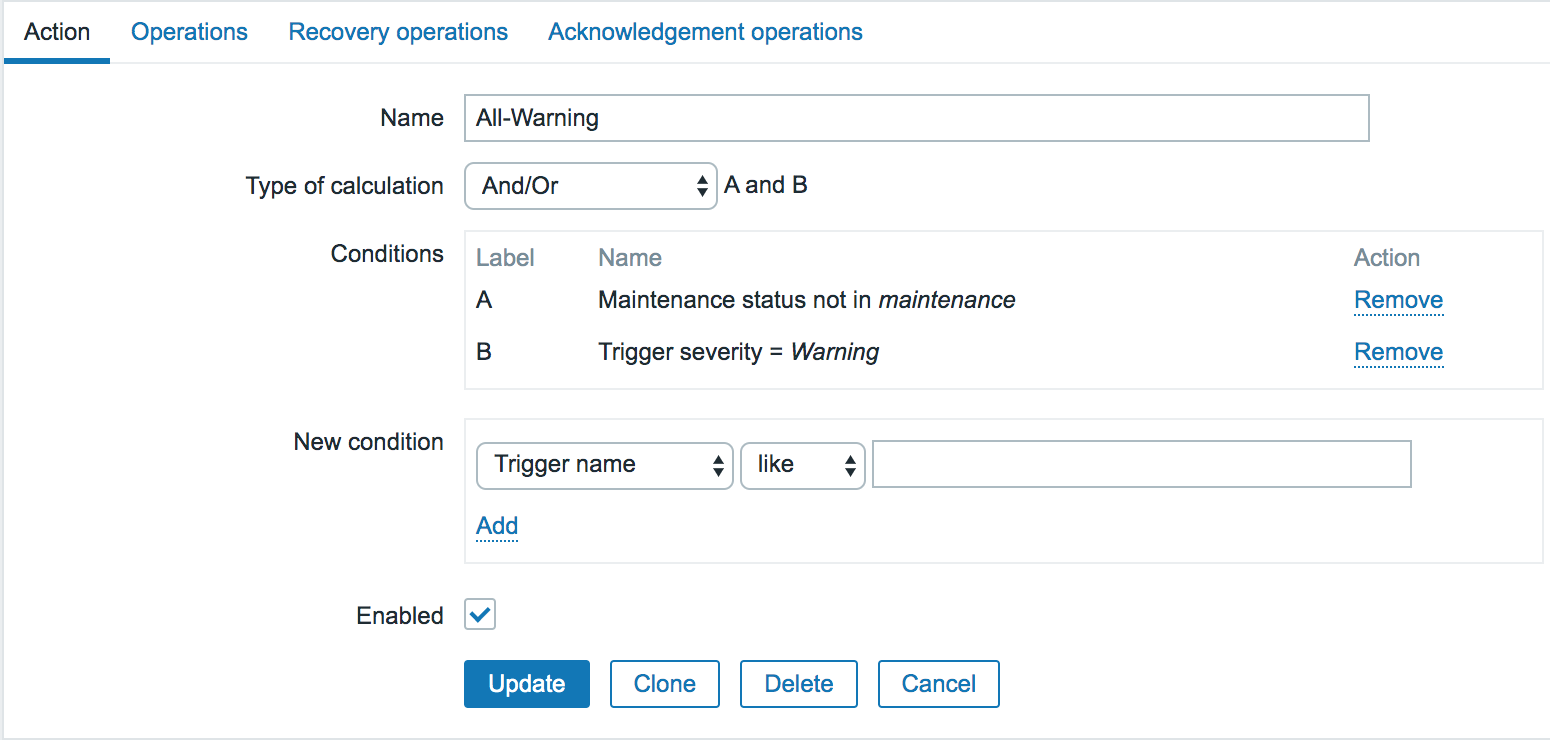Delete the All-Warning action

tap(798, 684)
